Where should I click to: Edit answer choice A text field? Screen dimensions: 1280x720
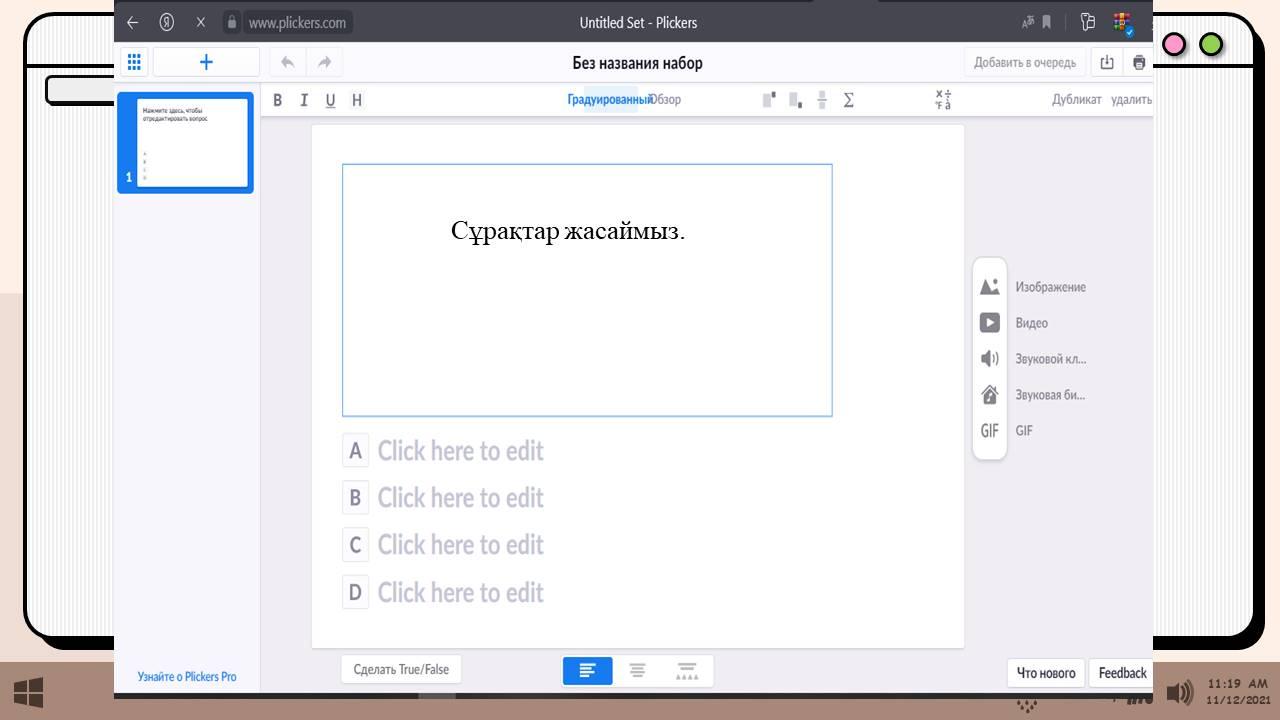click(461, 451)
